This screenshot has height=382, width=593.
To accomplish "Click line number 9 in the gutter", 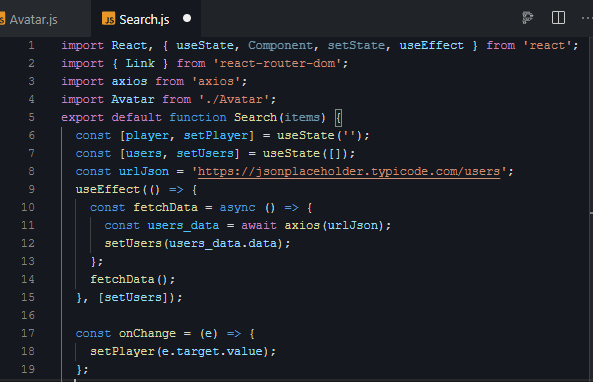I will pos(31,189).
